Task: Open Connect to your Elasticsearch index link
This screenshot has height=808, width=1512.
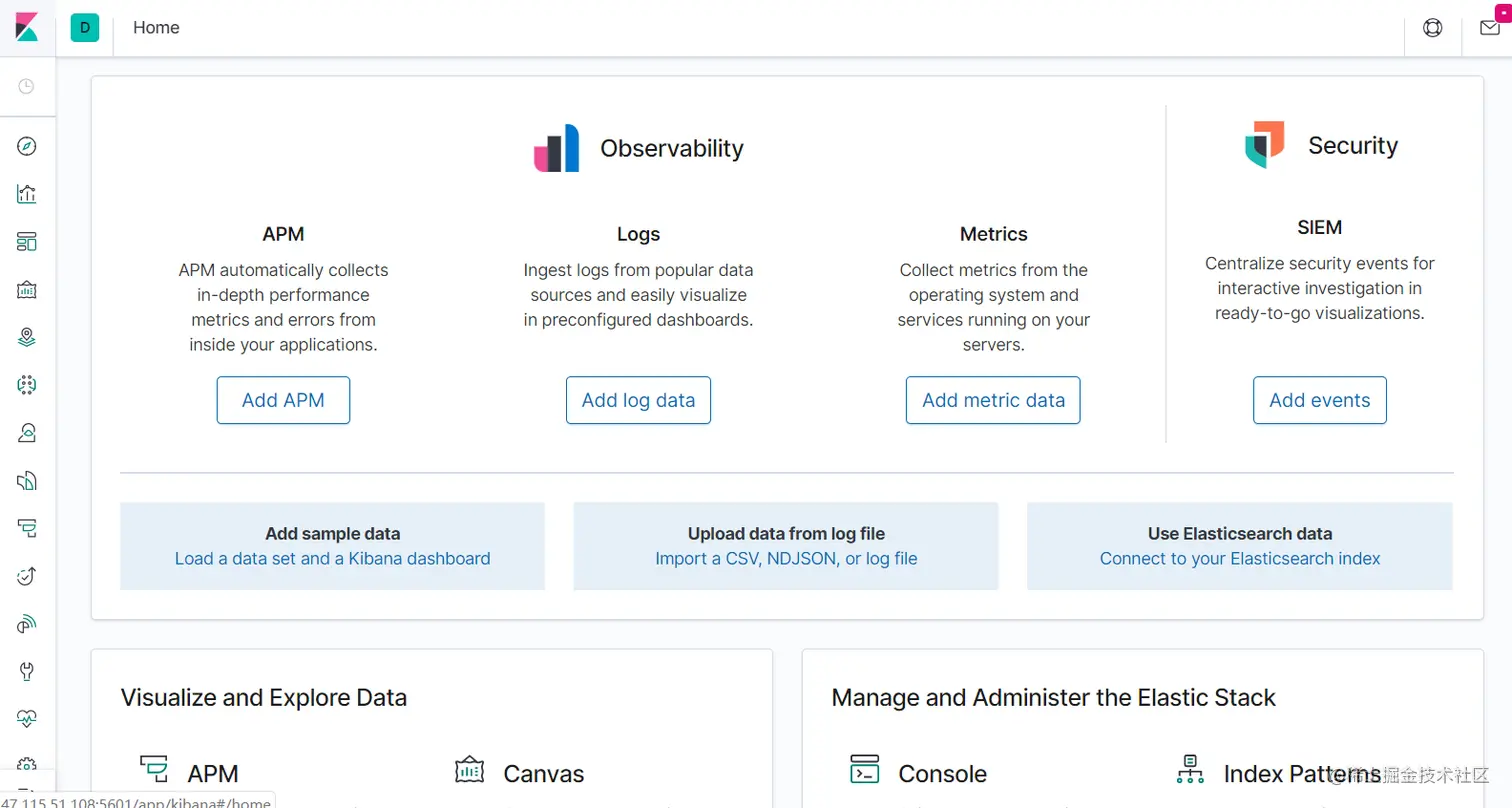Action: (1240, 559)
